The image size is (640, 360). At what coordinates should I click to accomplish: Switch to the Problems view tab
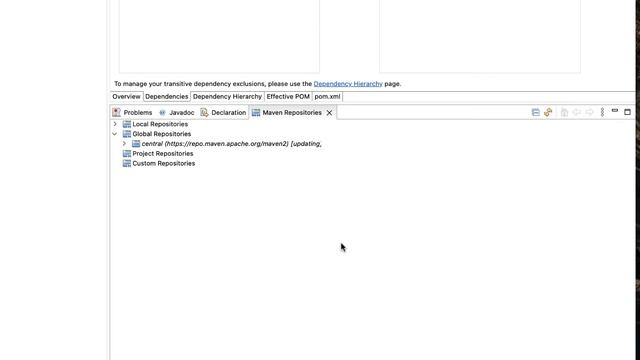[132, 113]
